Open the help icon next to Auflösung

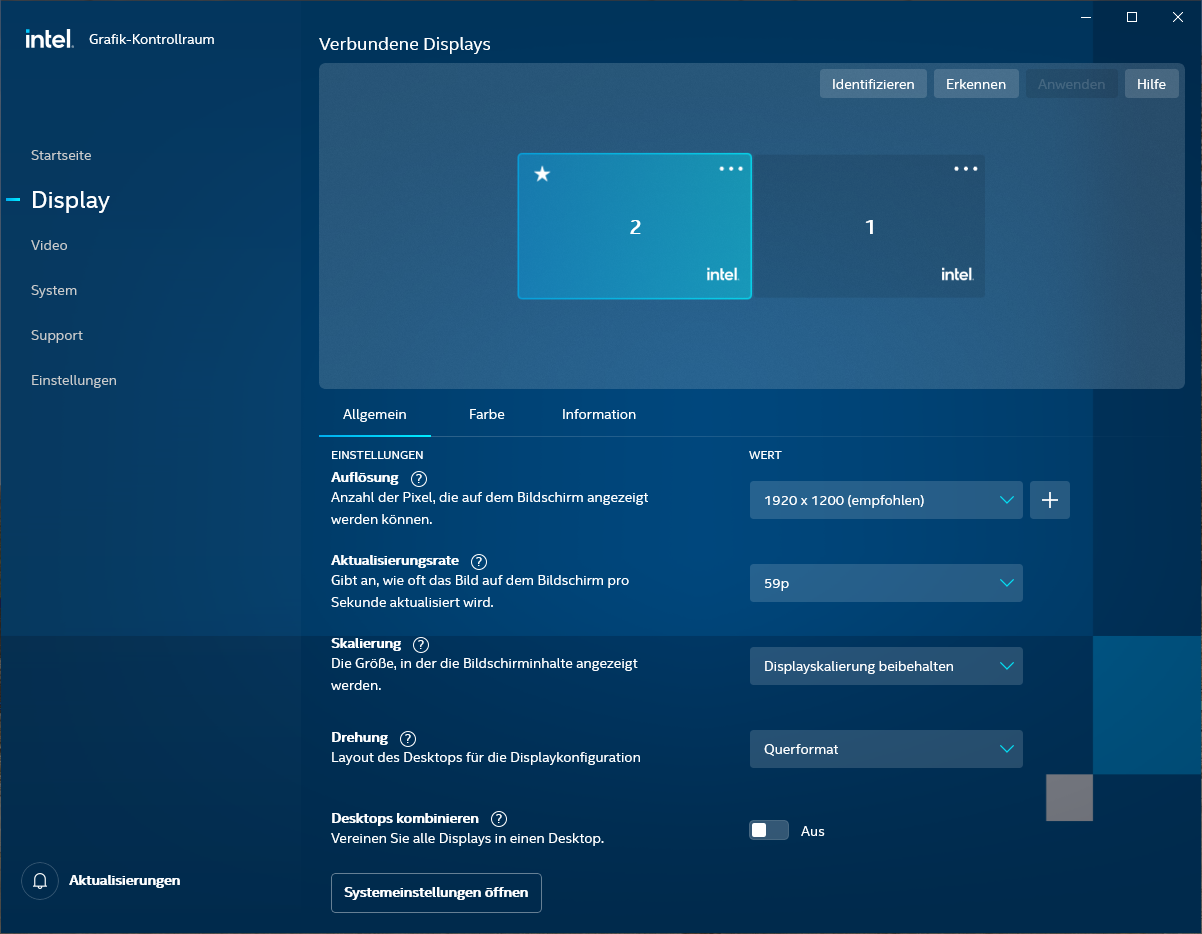419,479
